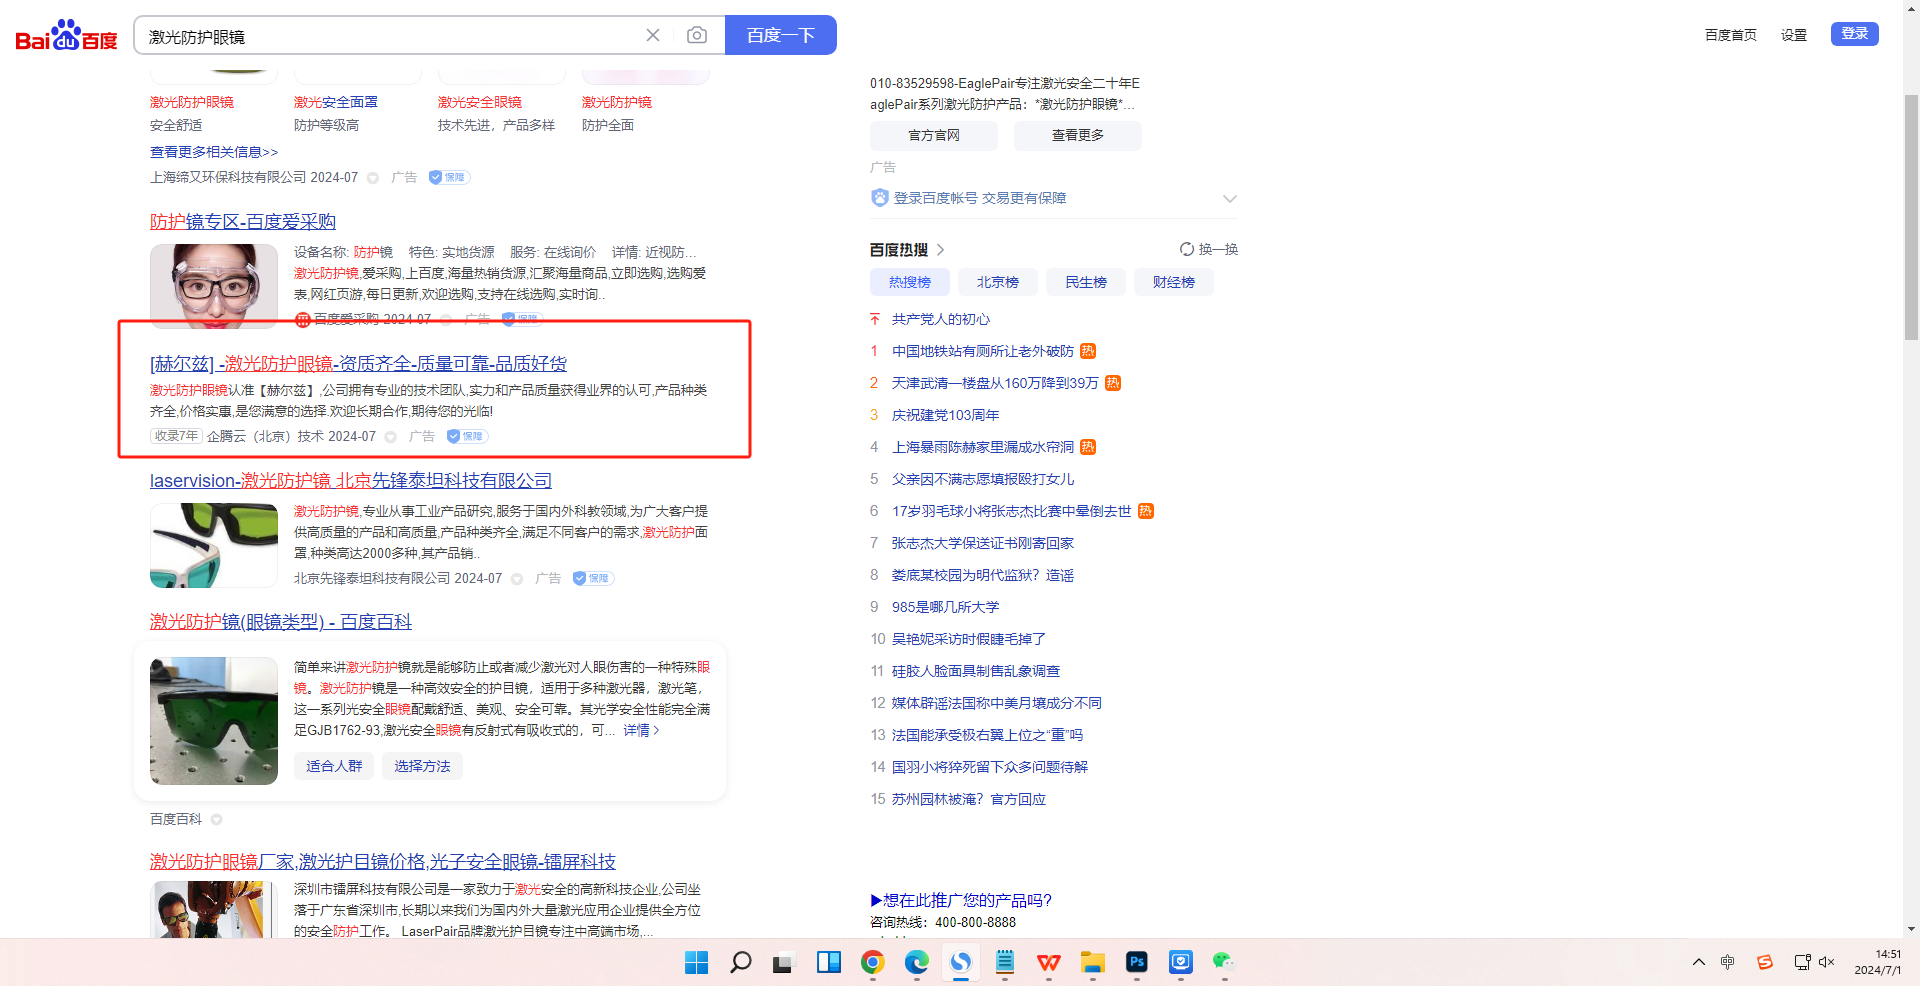
Task: Click the 换一换 refresh icon
Action: point(1187,249)
